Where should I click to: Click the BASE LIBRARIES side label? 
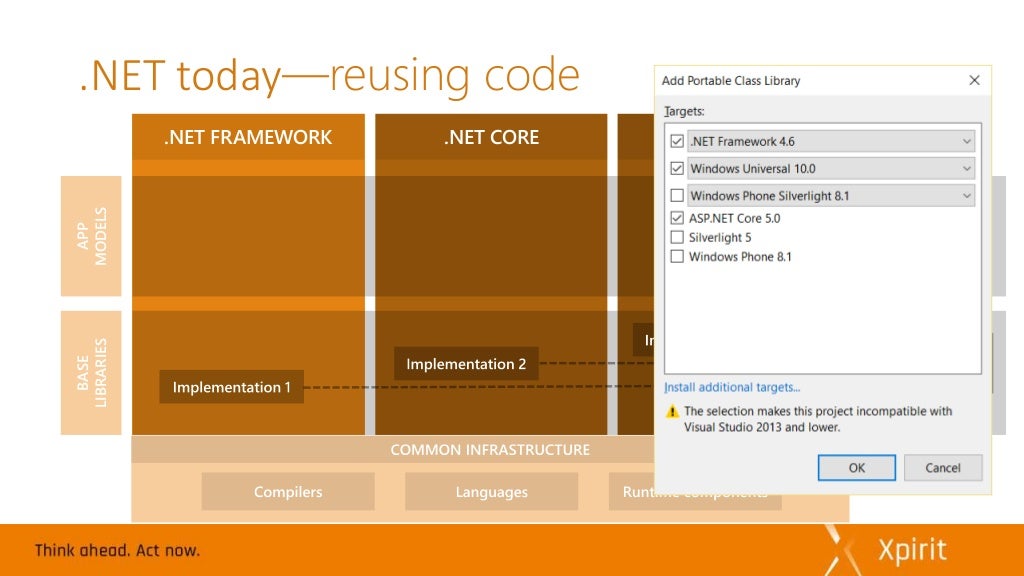91,373
